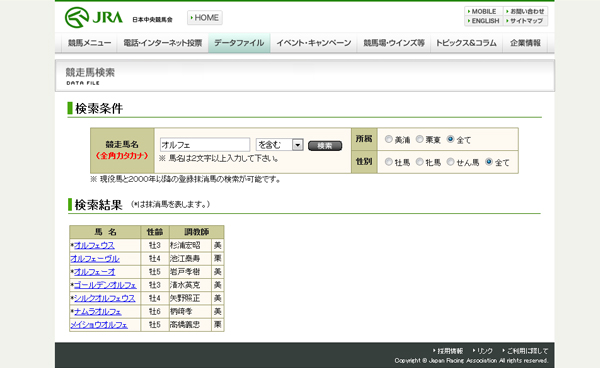Select 牡馬 sex radio button
Image resolution: width=600 pixels, height=368 pixels.
point(389,162)
